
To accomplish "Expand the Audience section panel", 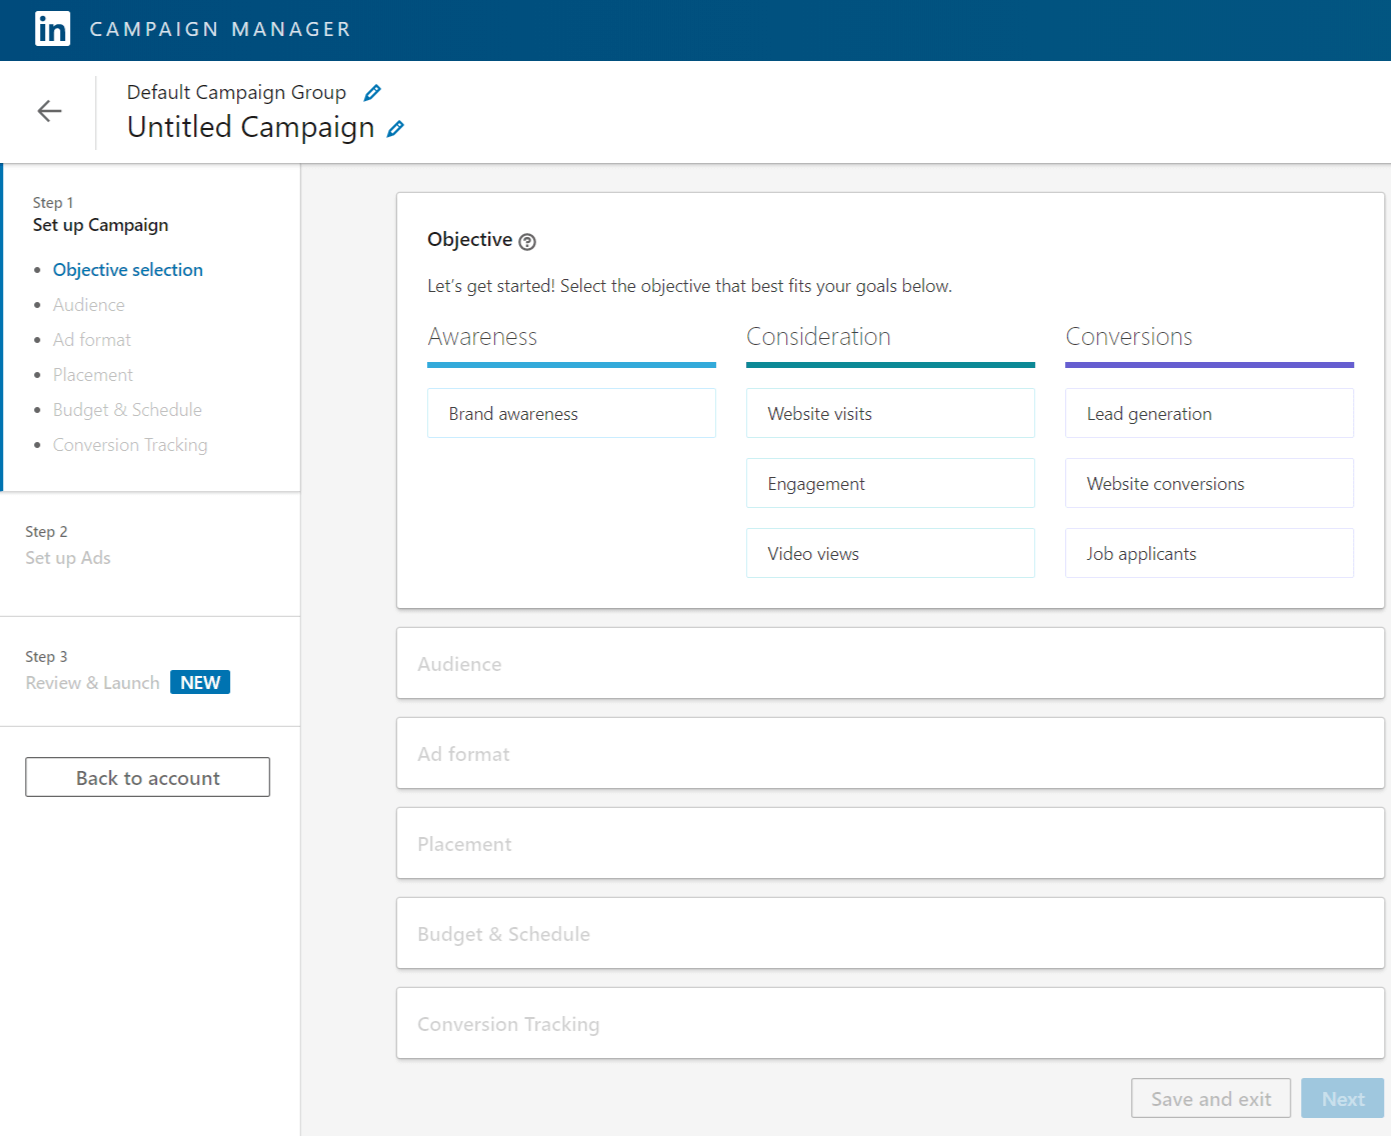I will pyautogui.click(x=890, y=663).
